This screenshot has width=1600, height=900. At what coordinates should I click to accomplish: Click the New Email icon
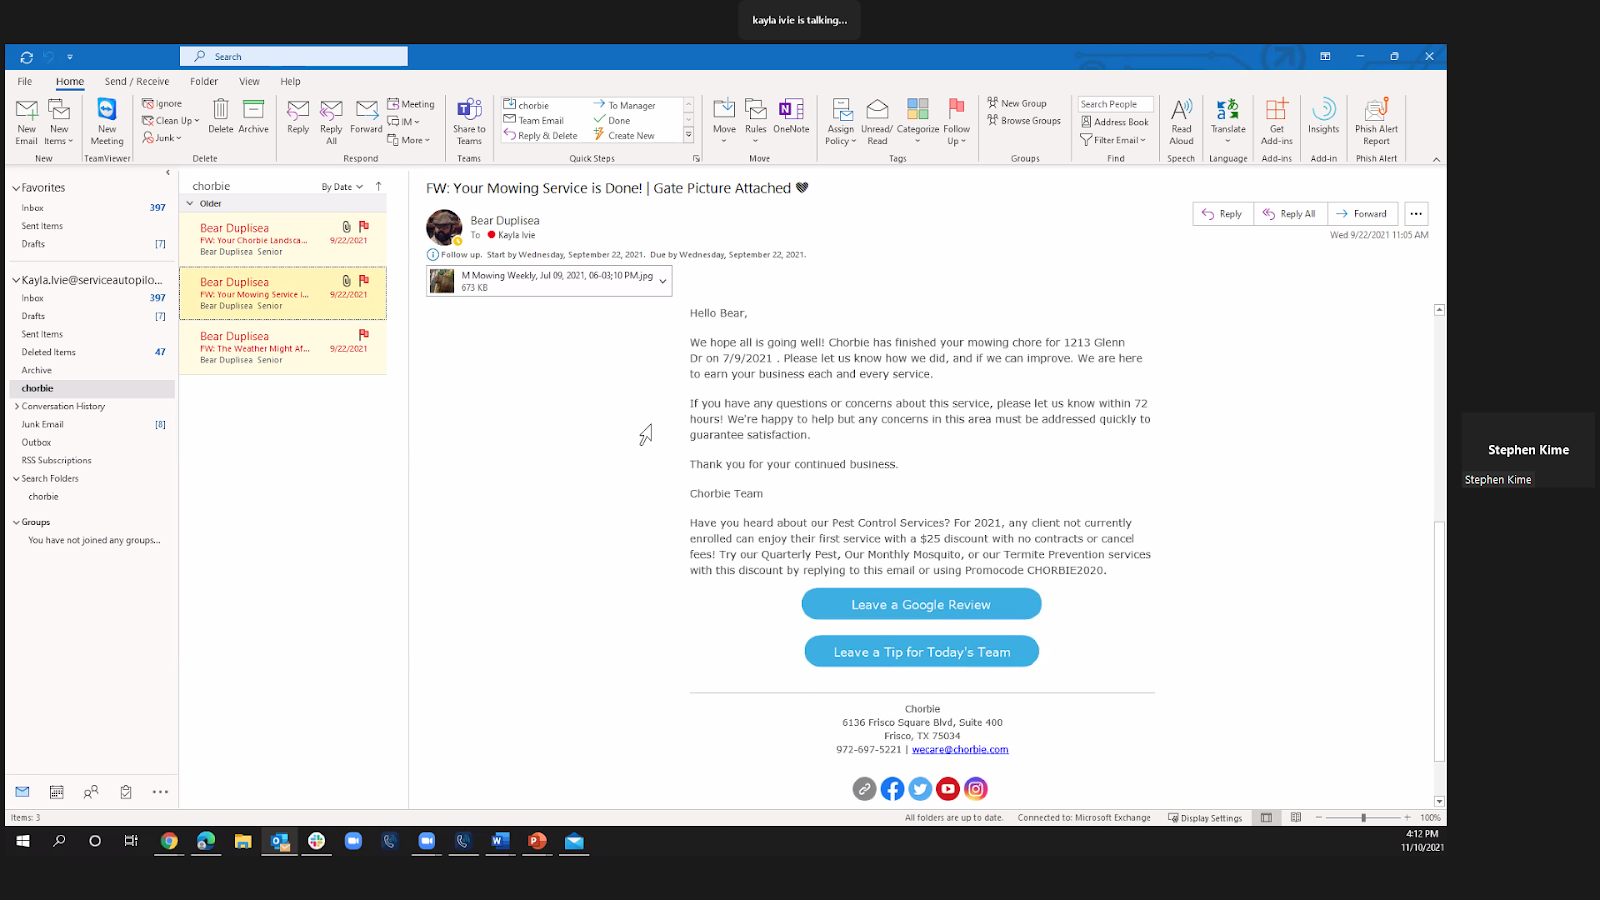(x=27, y=110)
